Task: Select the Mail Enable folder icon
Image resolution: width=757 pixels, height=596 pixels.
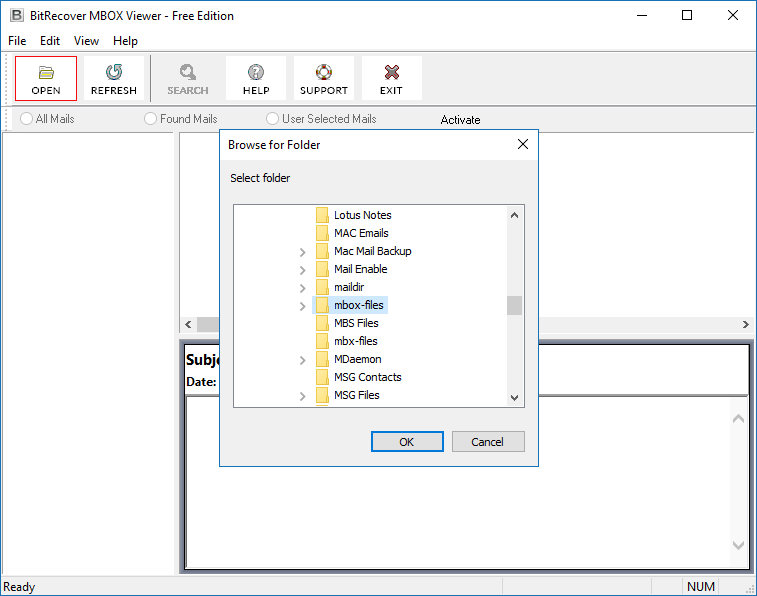Action: point(322,269)
